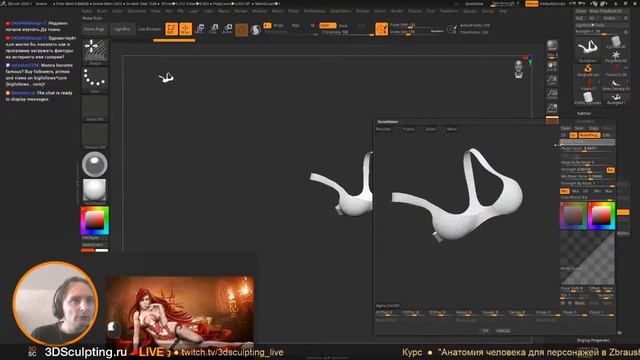Click the right NoiseMaker color picker
640x360 pixels.
coord(601,215)
